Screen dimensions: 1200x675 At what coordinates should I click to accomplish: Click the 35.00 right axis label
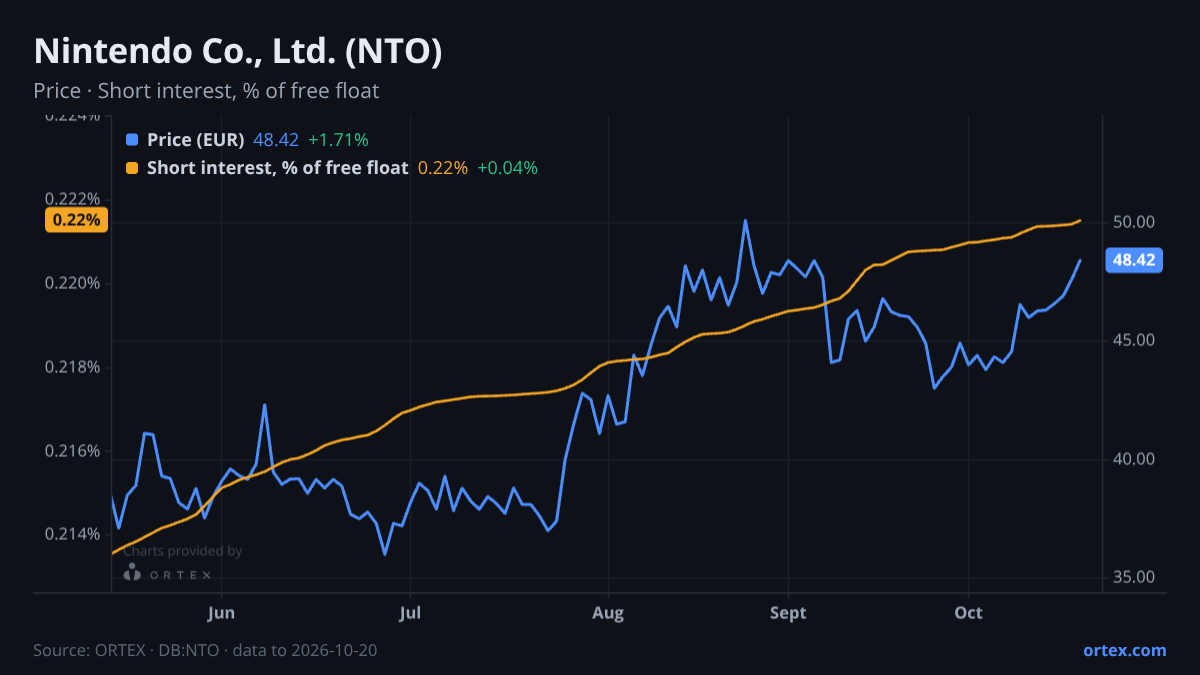pos(1134,577)
